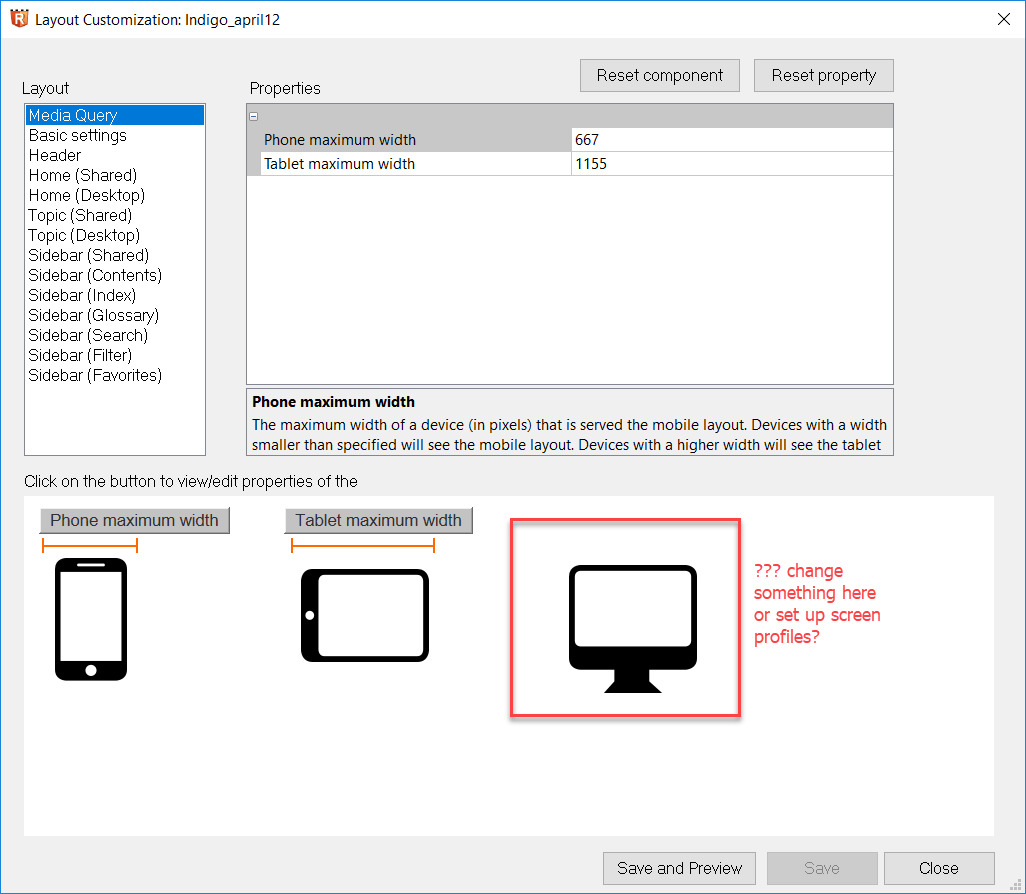Edit the Phone maximum width value 667
This screenshot has height=894, width=1026.
[732, 139]
